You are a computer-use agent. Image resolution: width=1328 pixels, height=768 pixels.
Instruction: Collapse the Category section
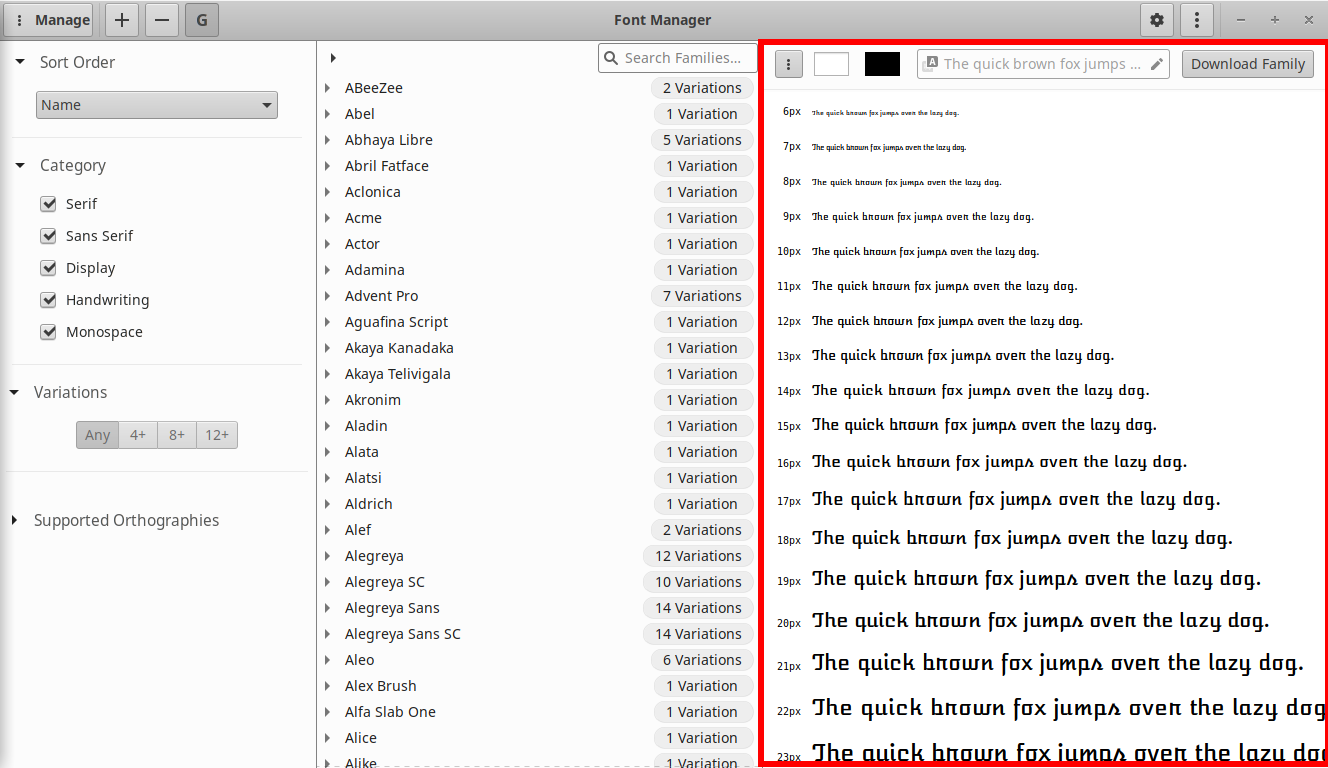tap(20, 165)
